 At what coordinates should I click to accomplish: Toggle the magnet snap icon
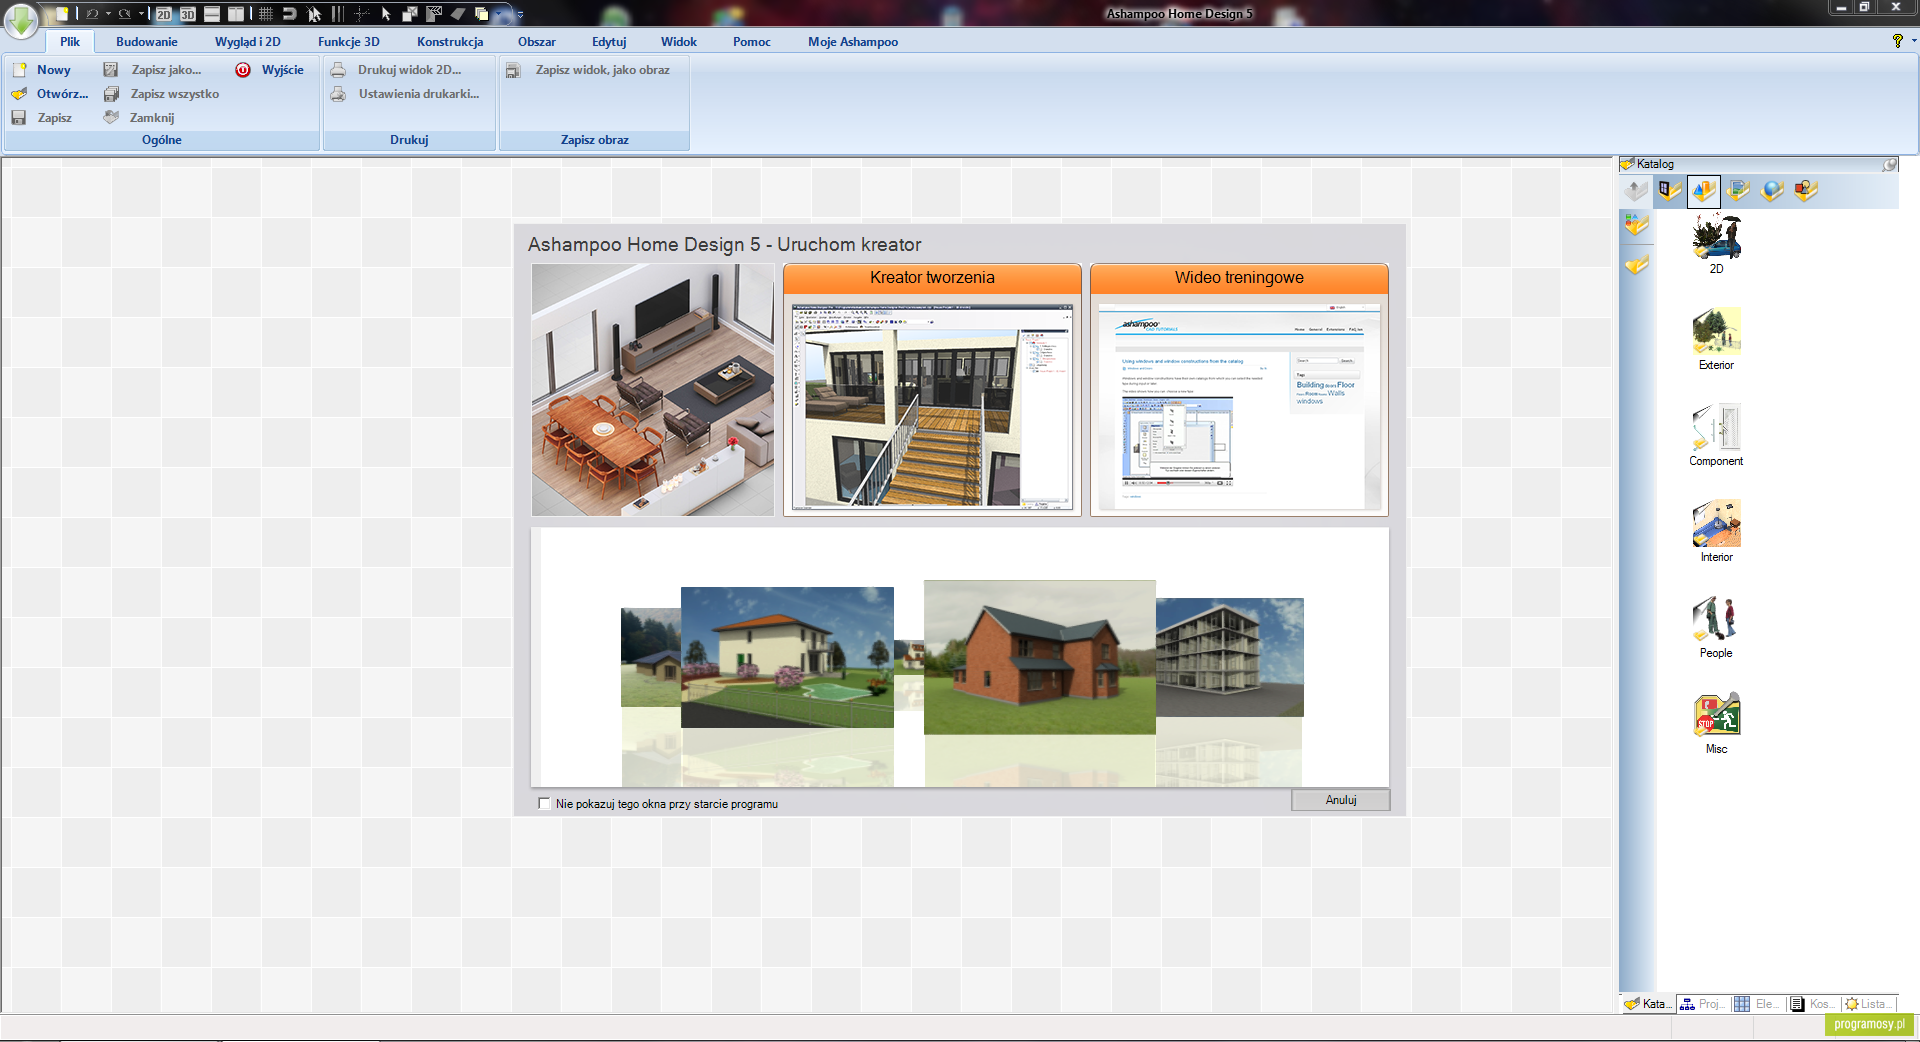click(289, 14)
